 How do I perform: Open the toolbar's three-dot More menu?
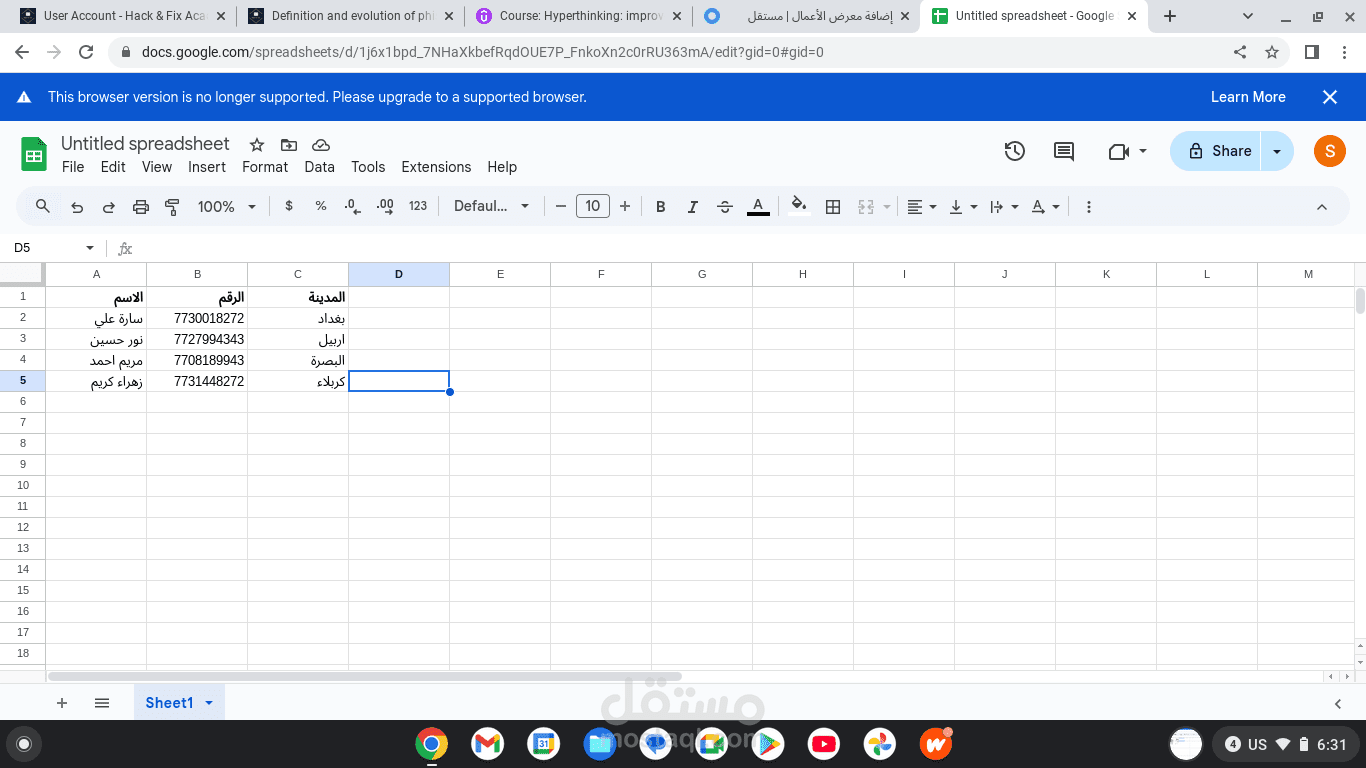(x=1089, y=206)
